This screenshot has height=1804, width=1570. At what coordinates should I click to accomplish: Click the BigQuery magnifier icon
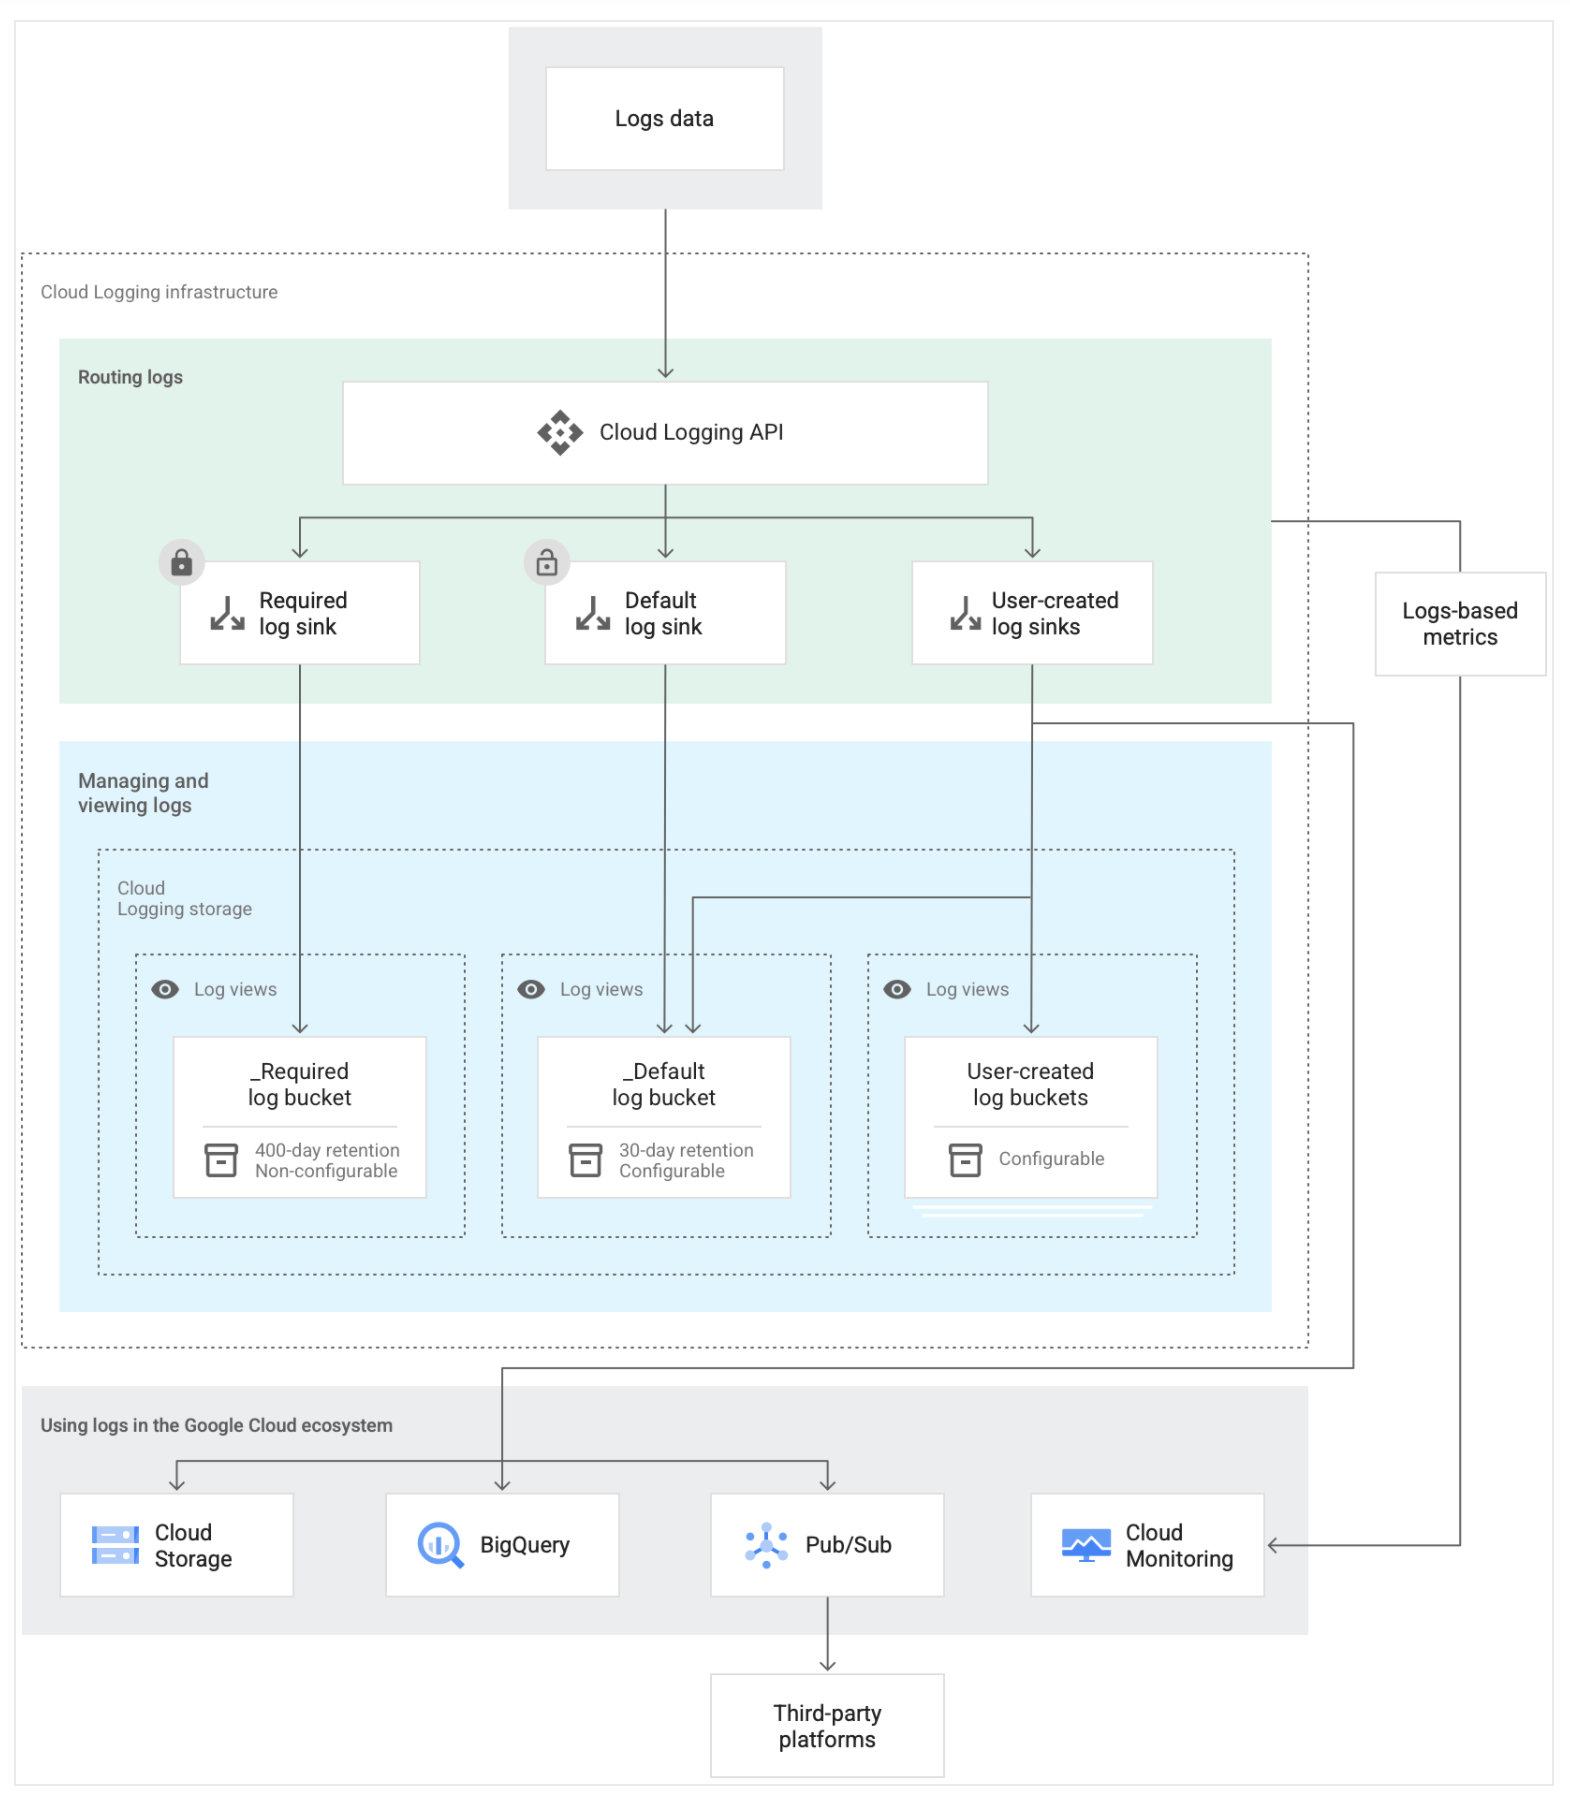tap(440, 1545)
